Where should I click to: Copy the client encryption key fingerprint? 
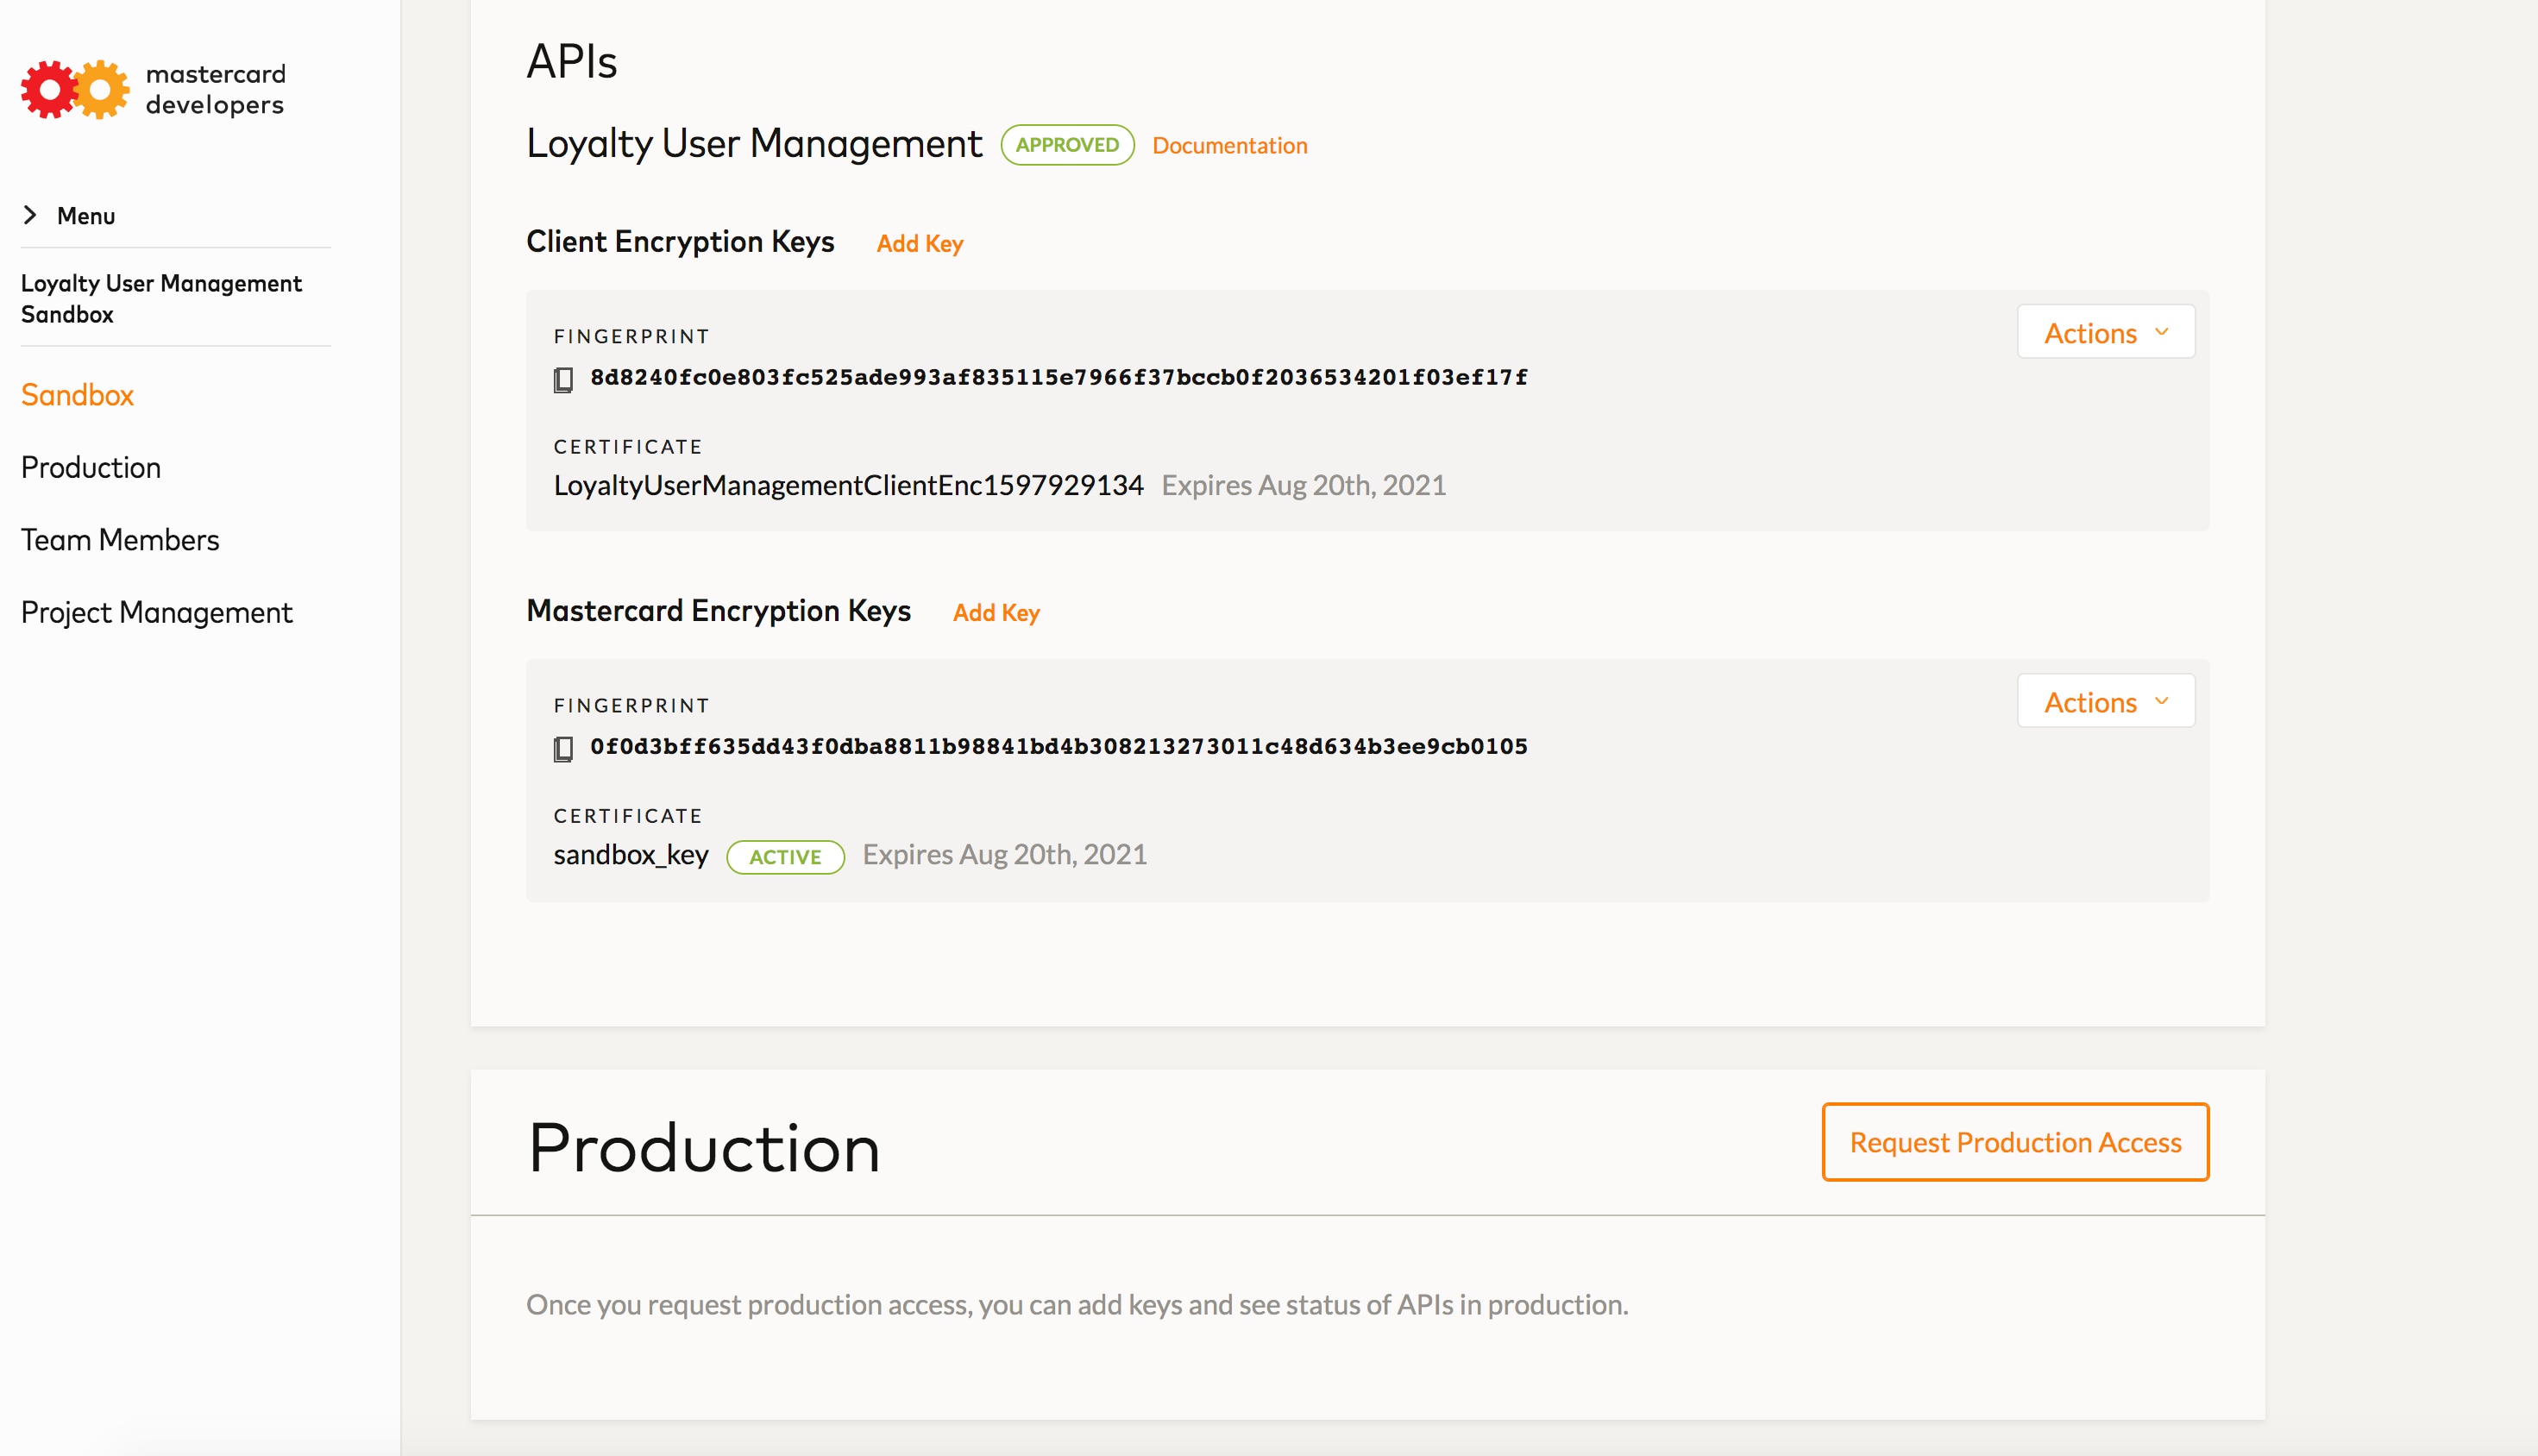(563, 380)
